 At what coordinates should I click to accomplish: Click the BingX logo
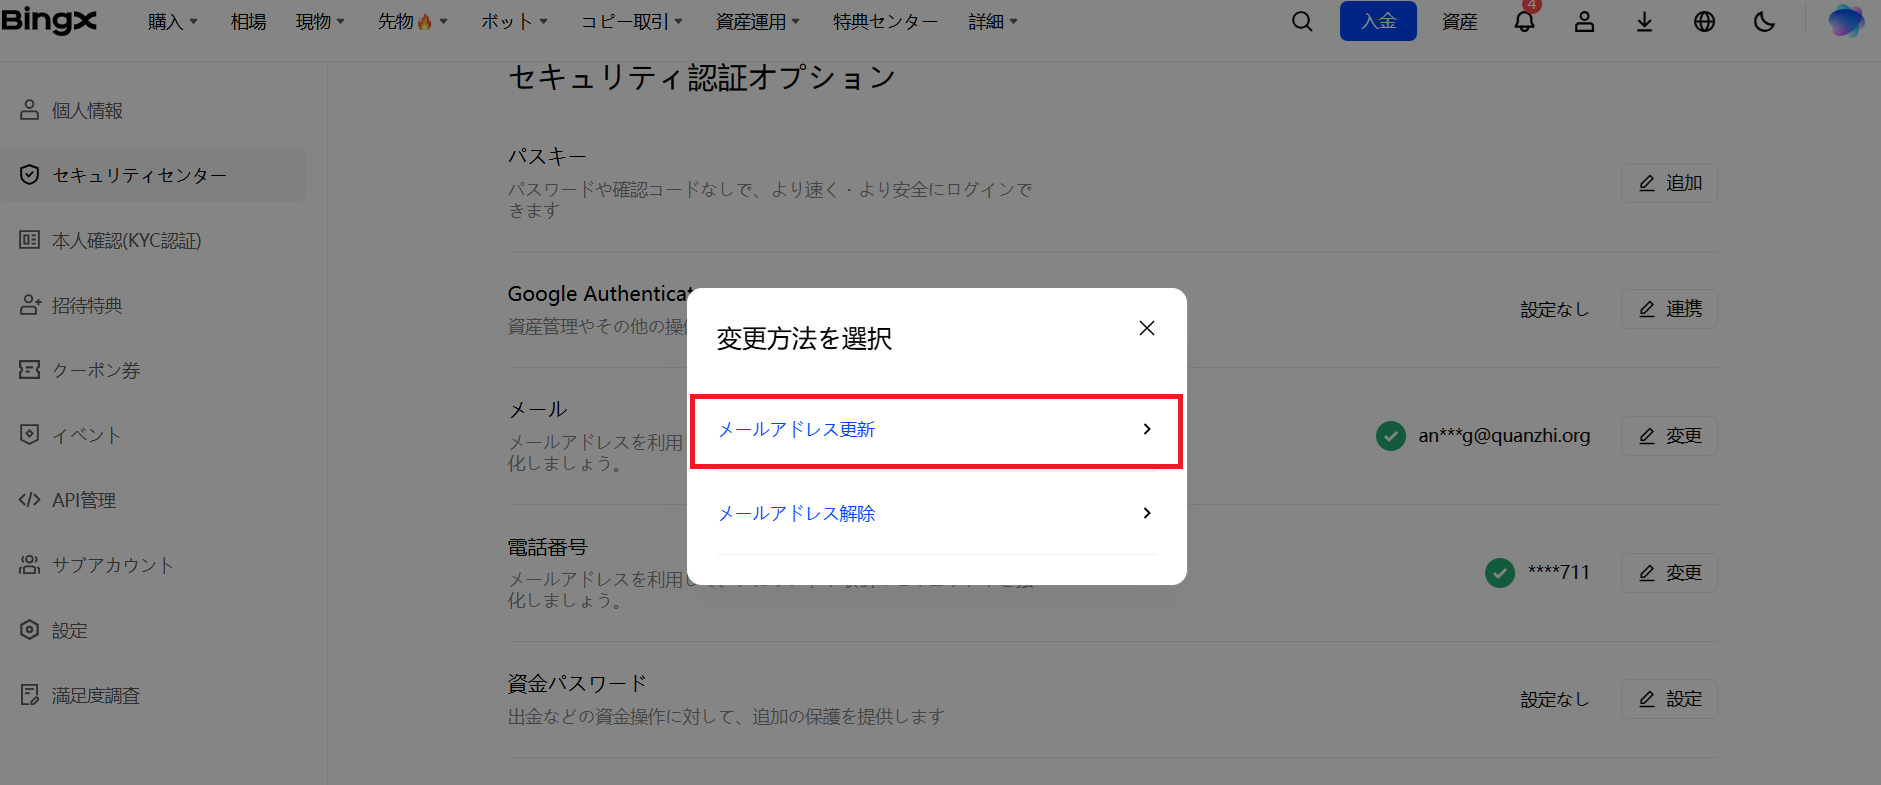coord(49,21)
